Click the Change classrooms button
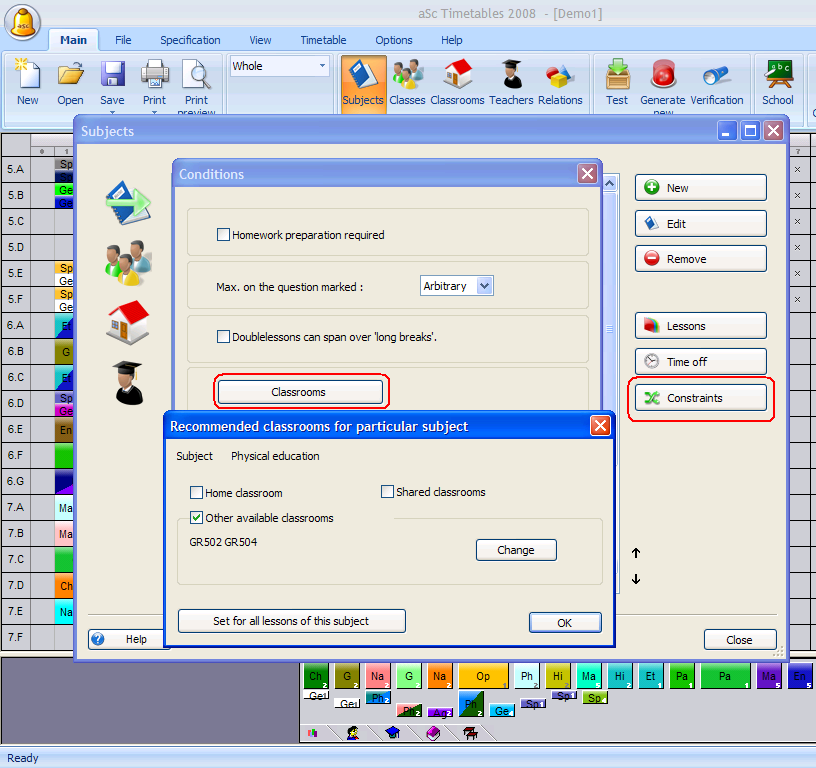 [515, 550]
